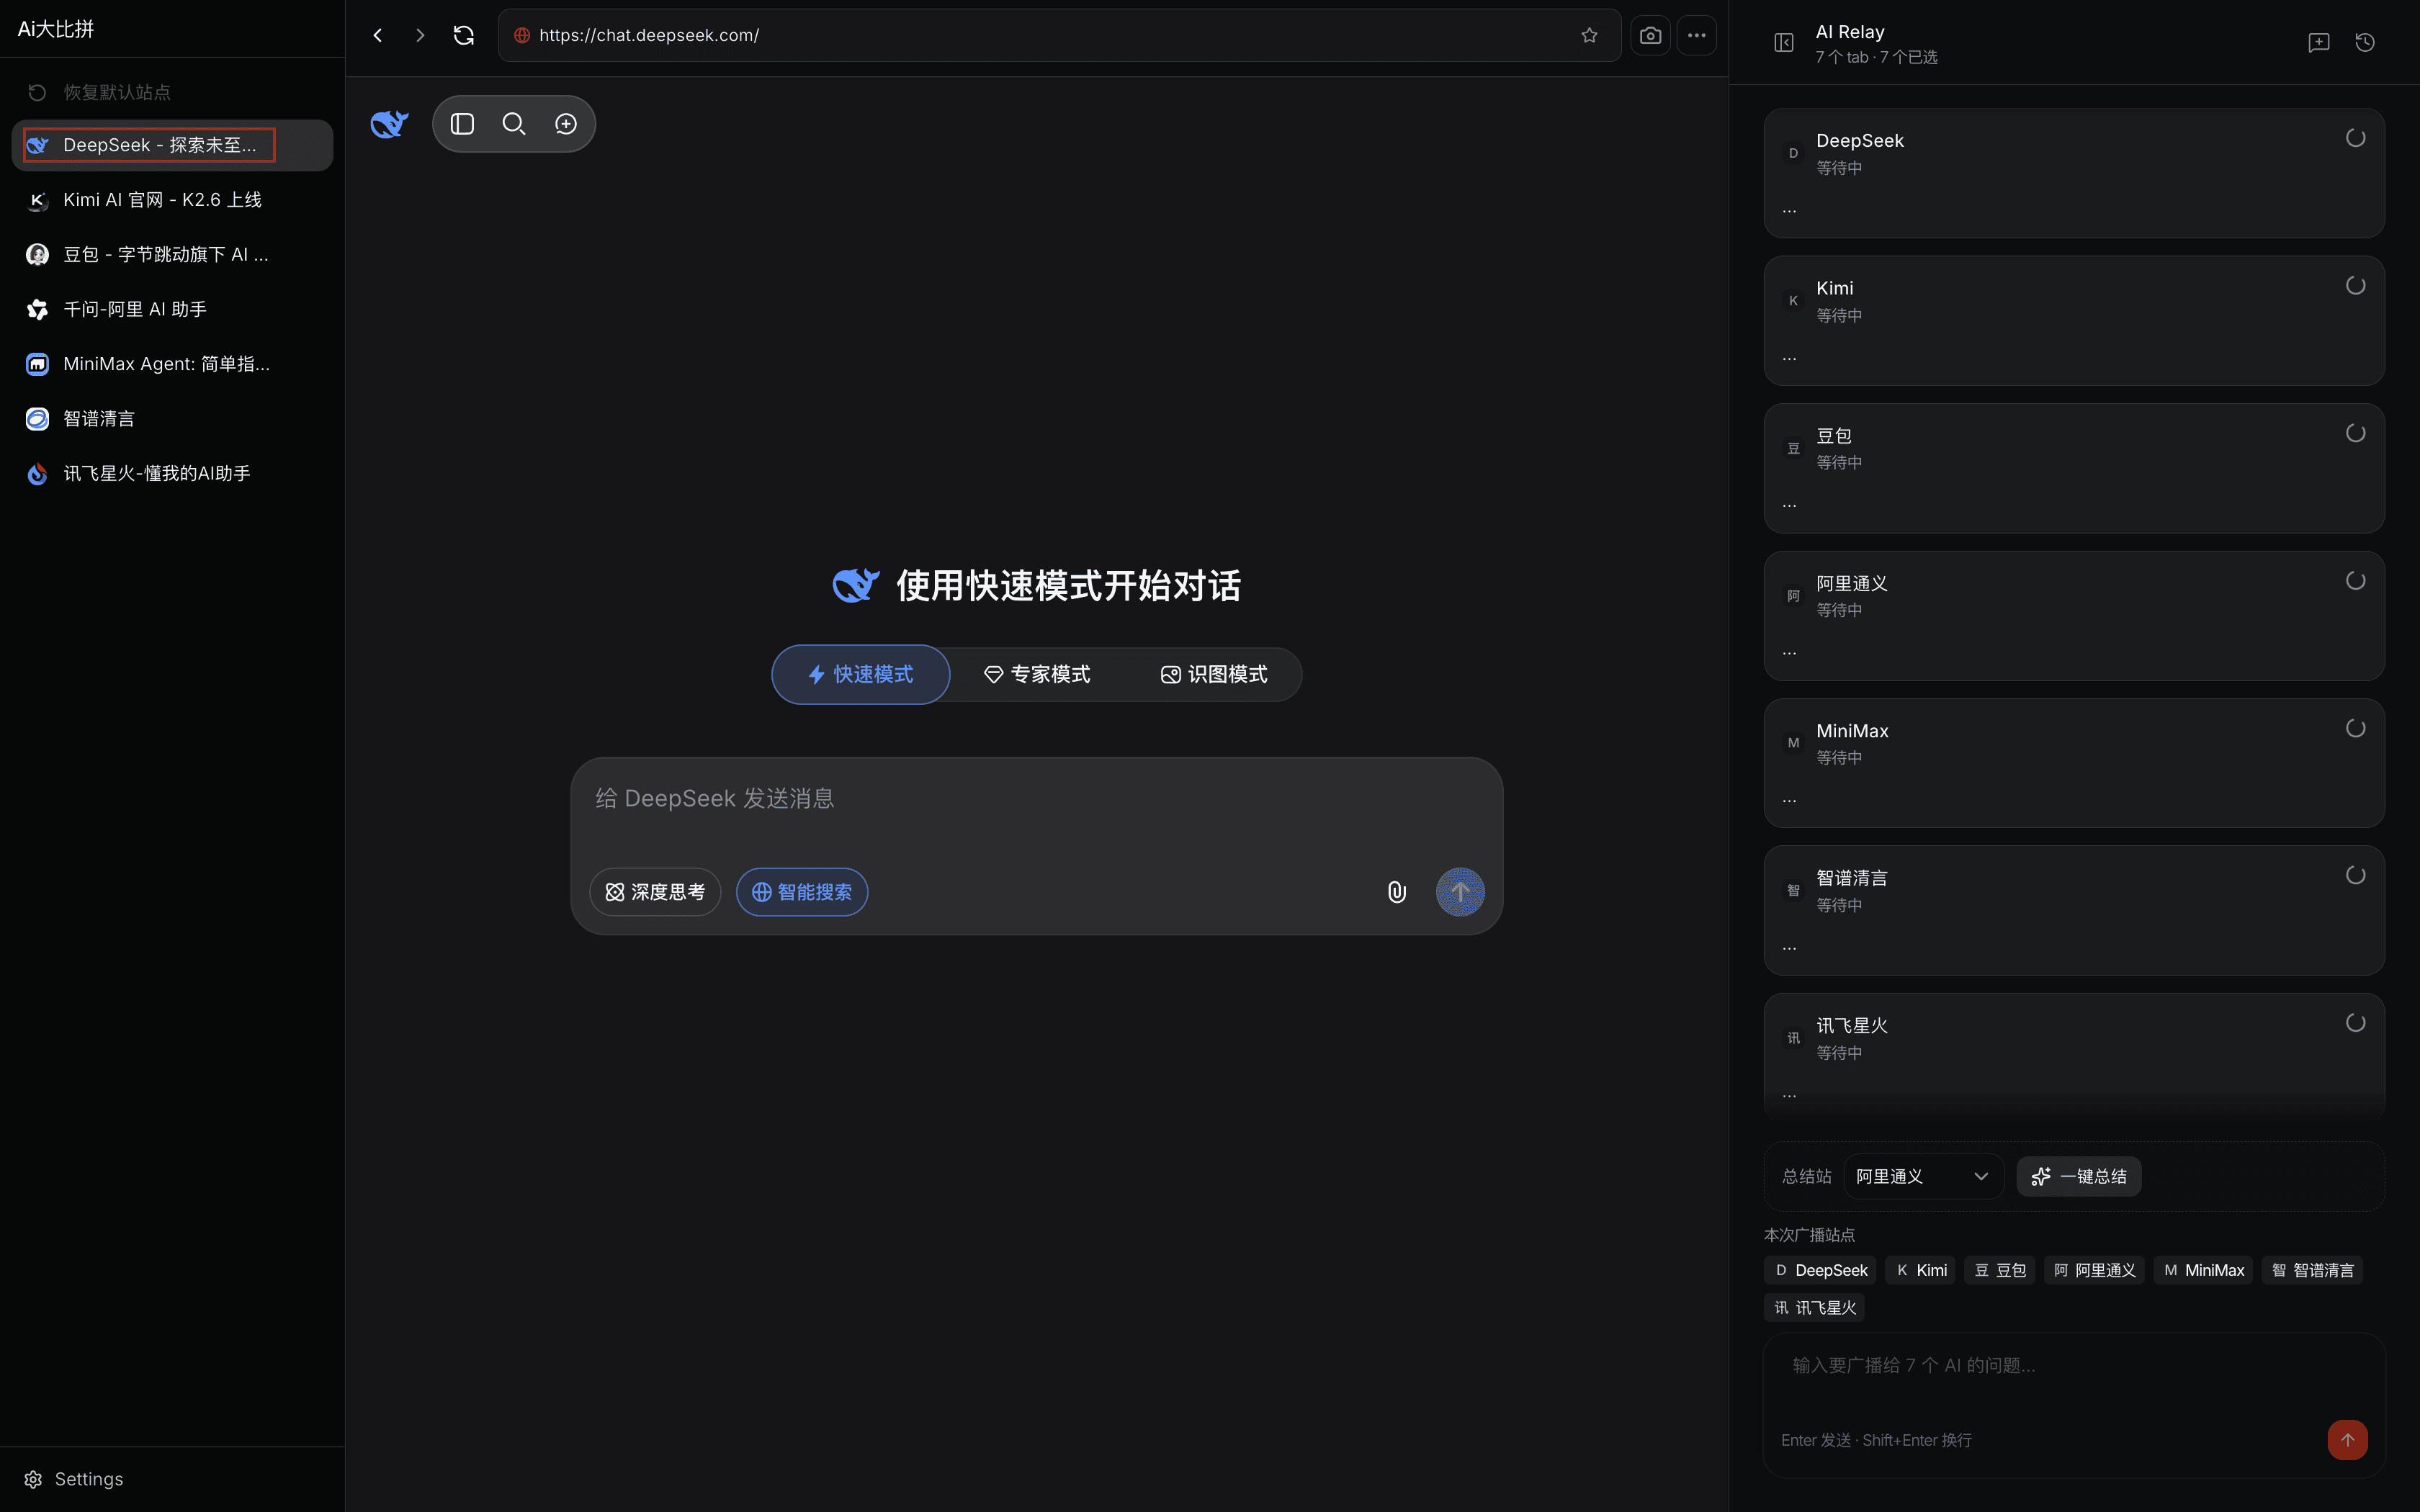Select DeepSeek site tab in sidebar
This screenshot has width=2420, height=1512.
pos(172,145)
